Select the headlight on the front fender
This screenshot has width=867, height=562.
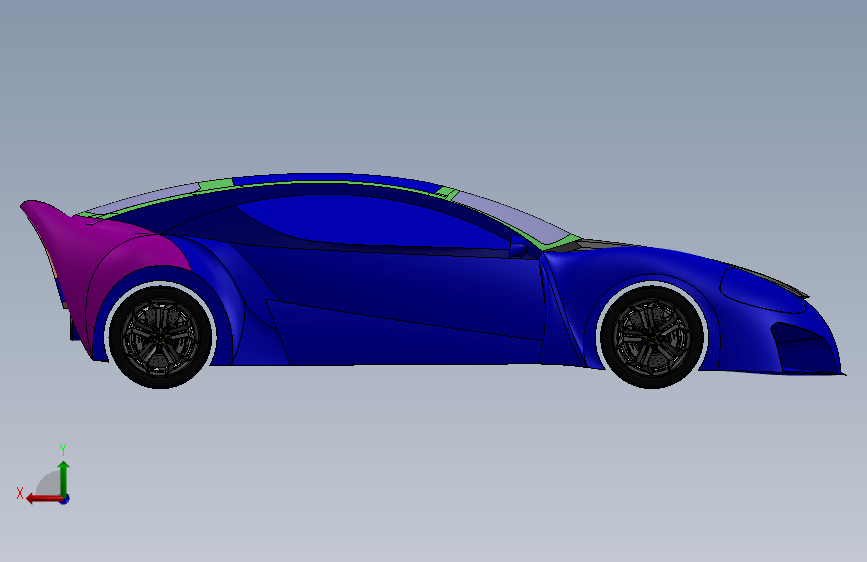762,289
